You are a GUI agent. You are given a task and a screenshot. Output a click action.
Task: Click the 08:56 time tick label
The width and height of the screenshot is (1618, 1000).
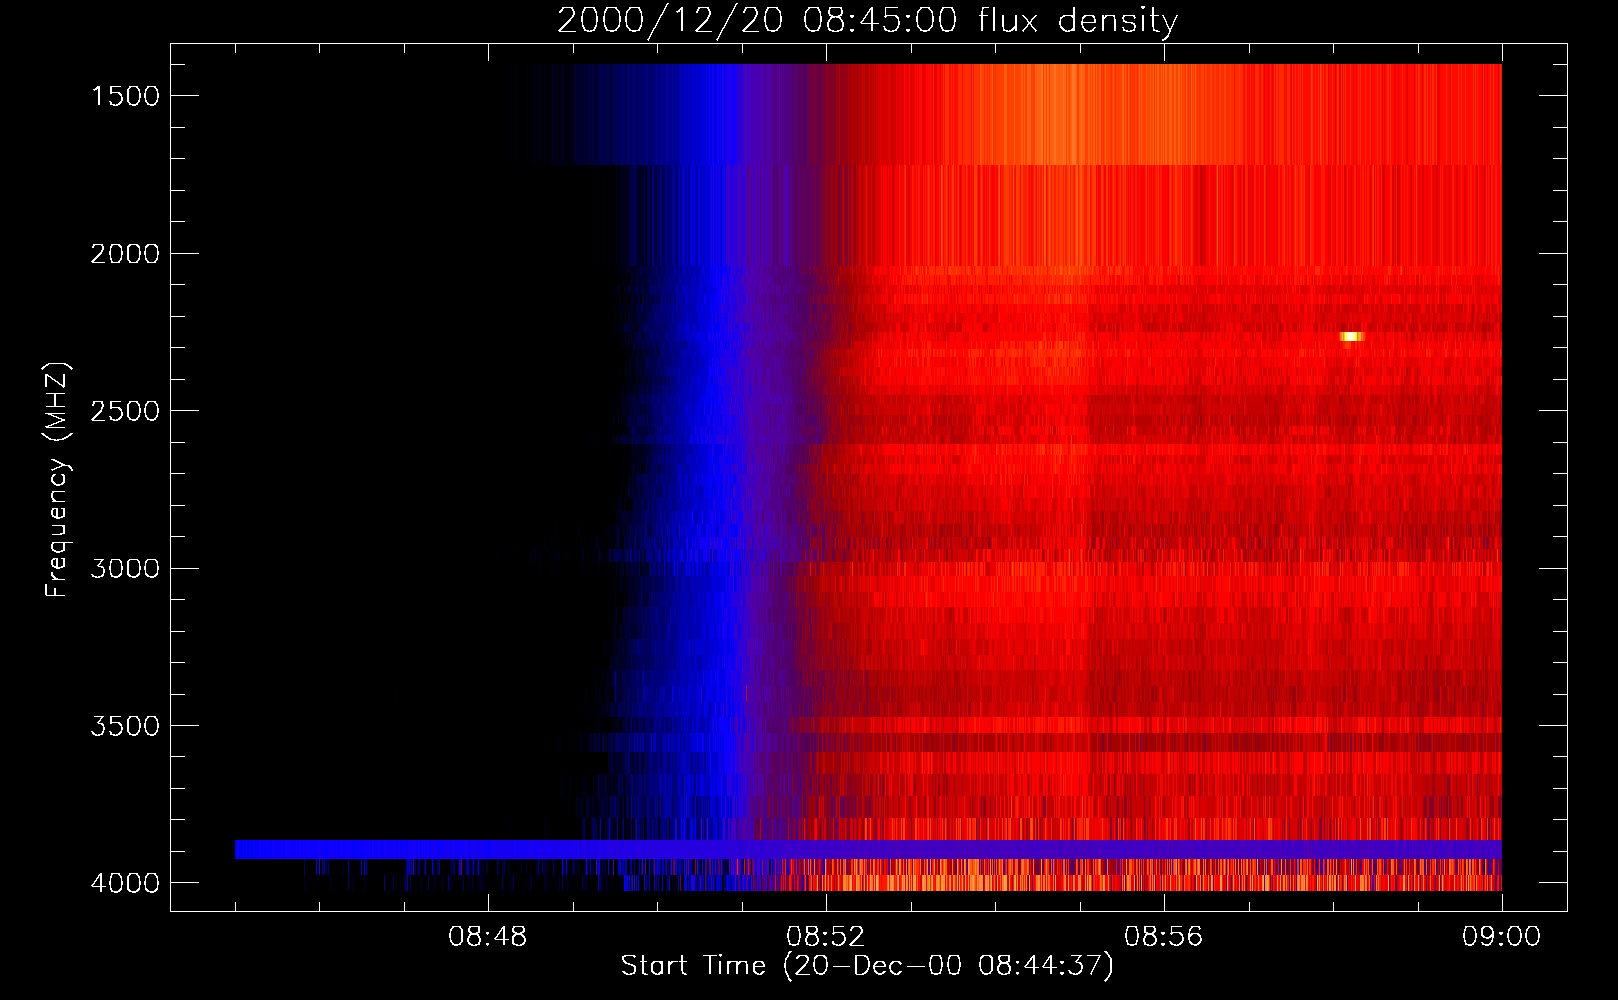tap(1164, 937)
